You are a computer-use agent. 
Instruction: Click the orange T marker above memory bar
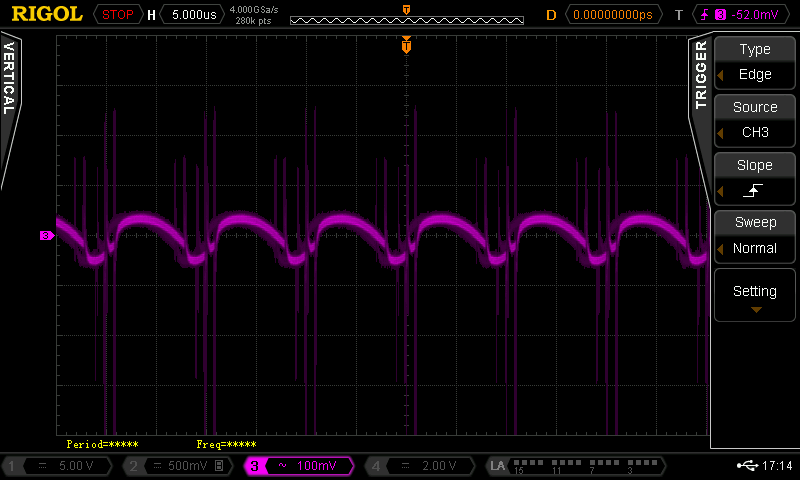pos(406,10)
